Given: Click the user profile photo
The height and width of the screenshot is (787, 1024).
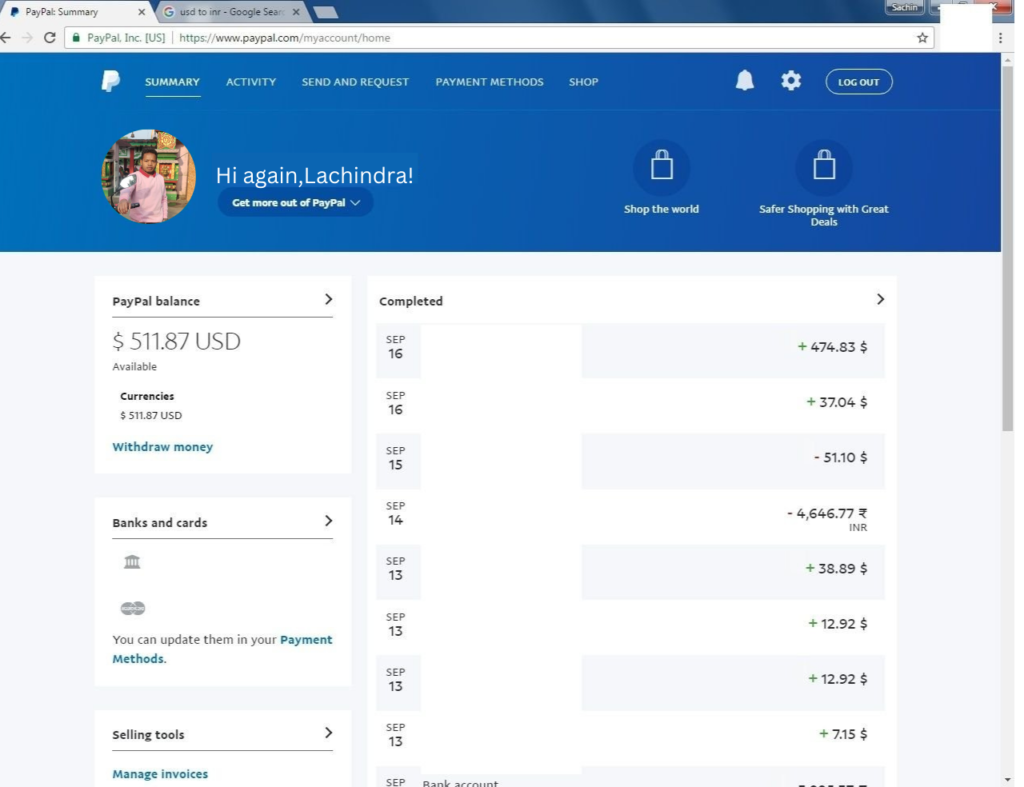Looking at the screenshot, I should [x=149, y=176].
